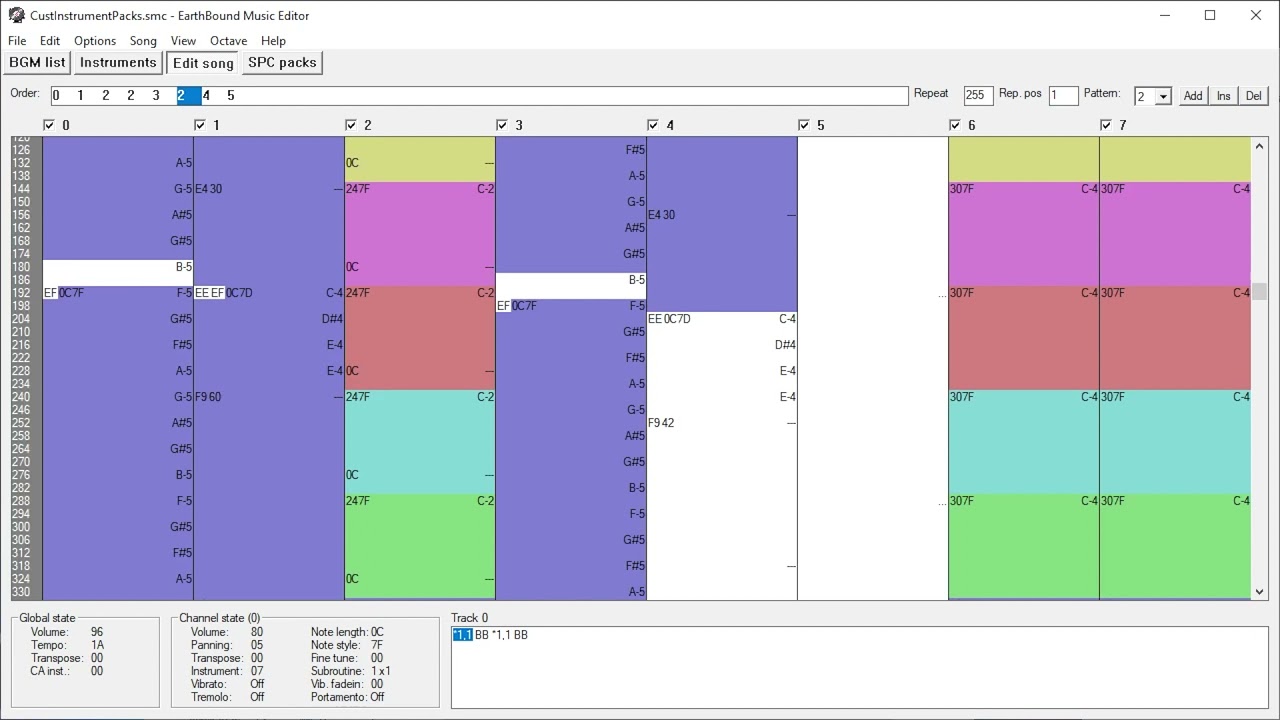
Task: Click the Del button
Action: tap(1253, 96)
